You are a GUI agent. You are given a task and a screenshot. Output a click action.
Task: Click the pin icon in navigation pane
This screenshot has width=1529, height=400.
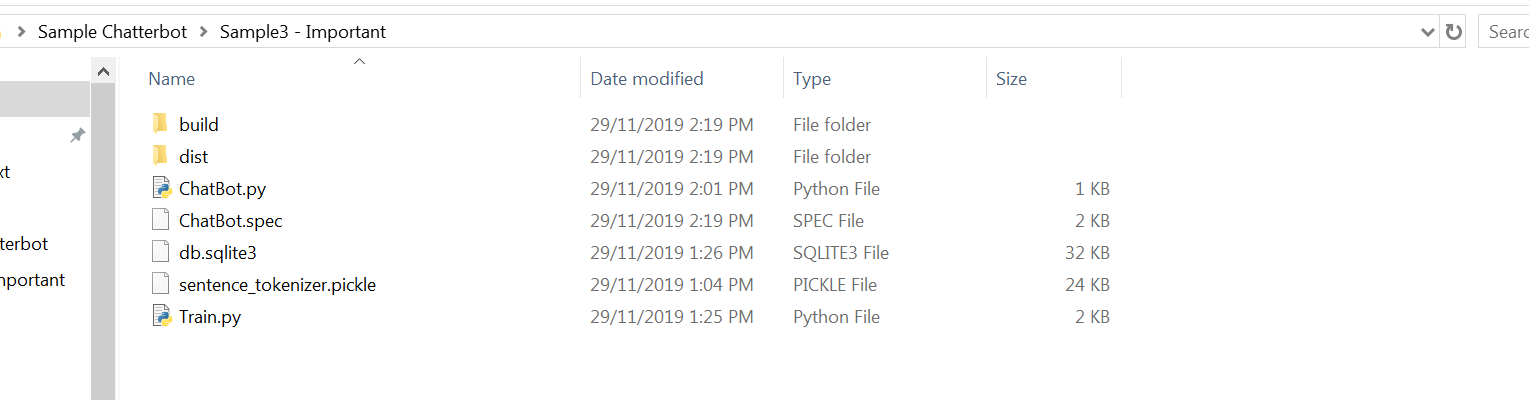coord(77,135)
